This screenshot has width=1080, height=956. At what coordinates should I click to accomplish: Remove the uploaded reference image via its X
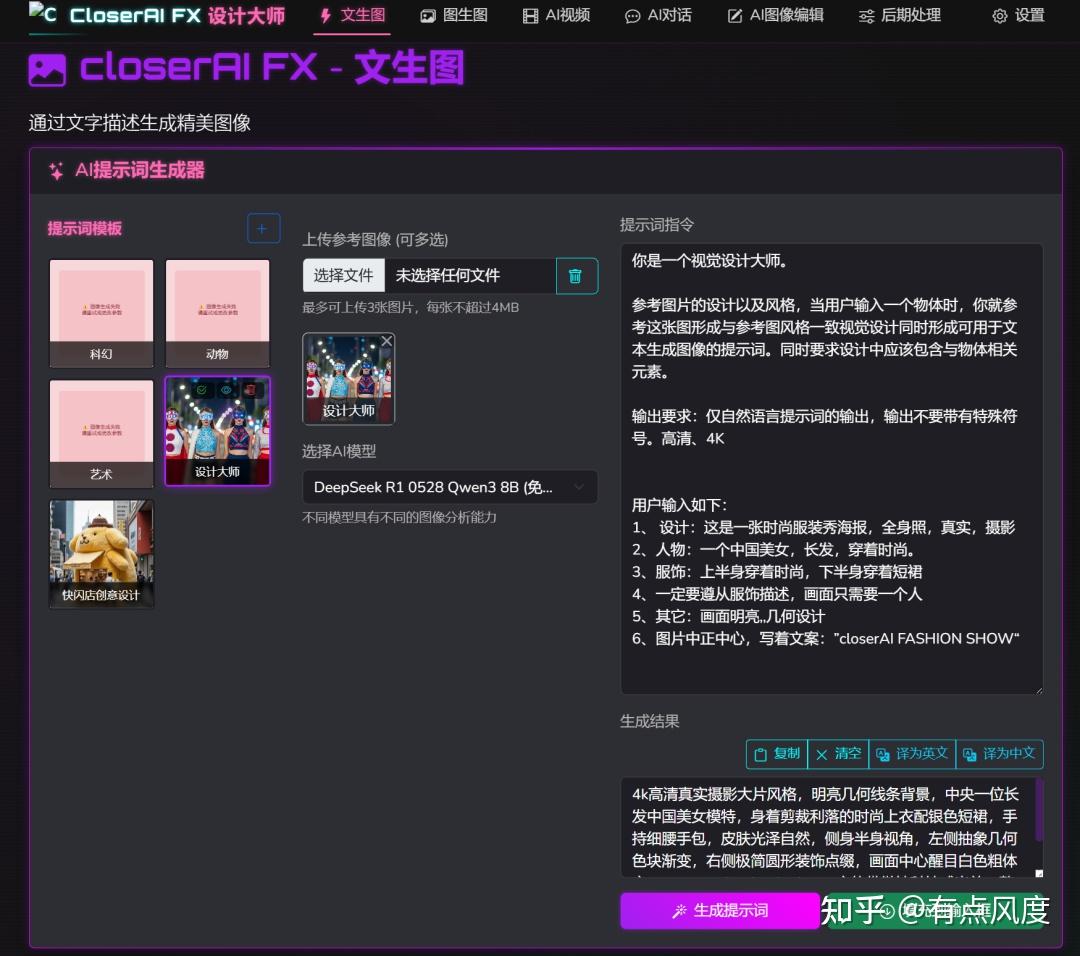tap(385, 341)
